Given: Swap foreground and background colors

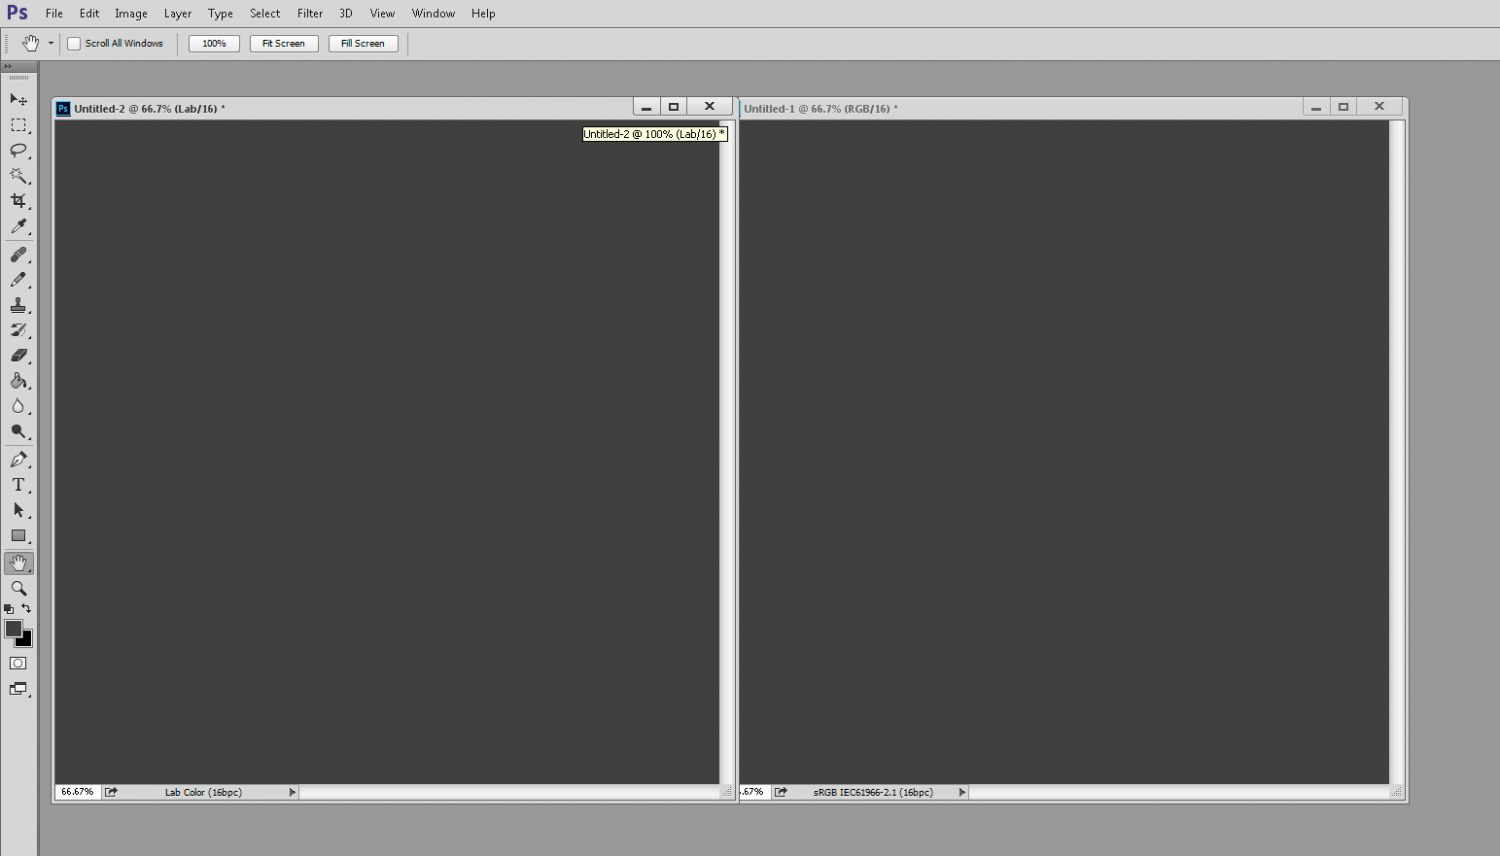Looking at the screenshot, I should click(x=26, y=608).
